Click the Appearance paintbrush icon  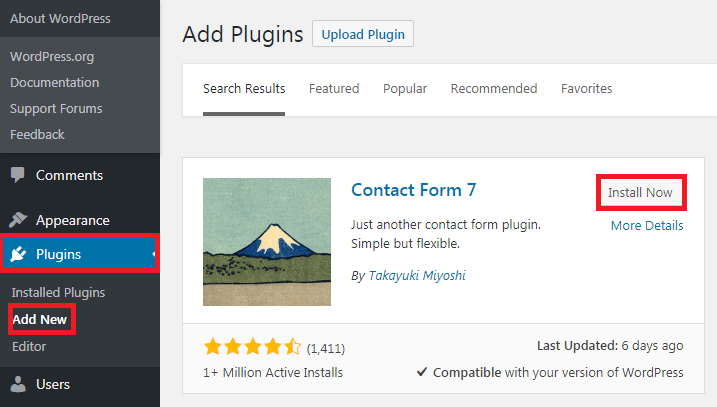(18, 220)
